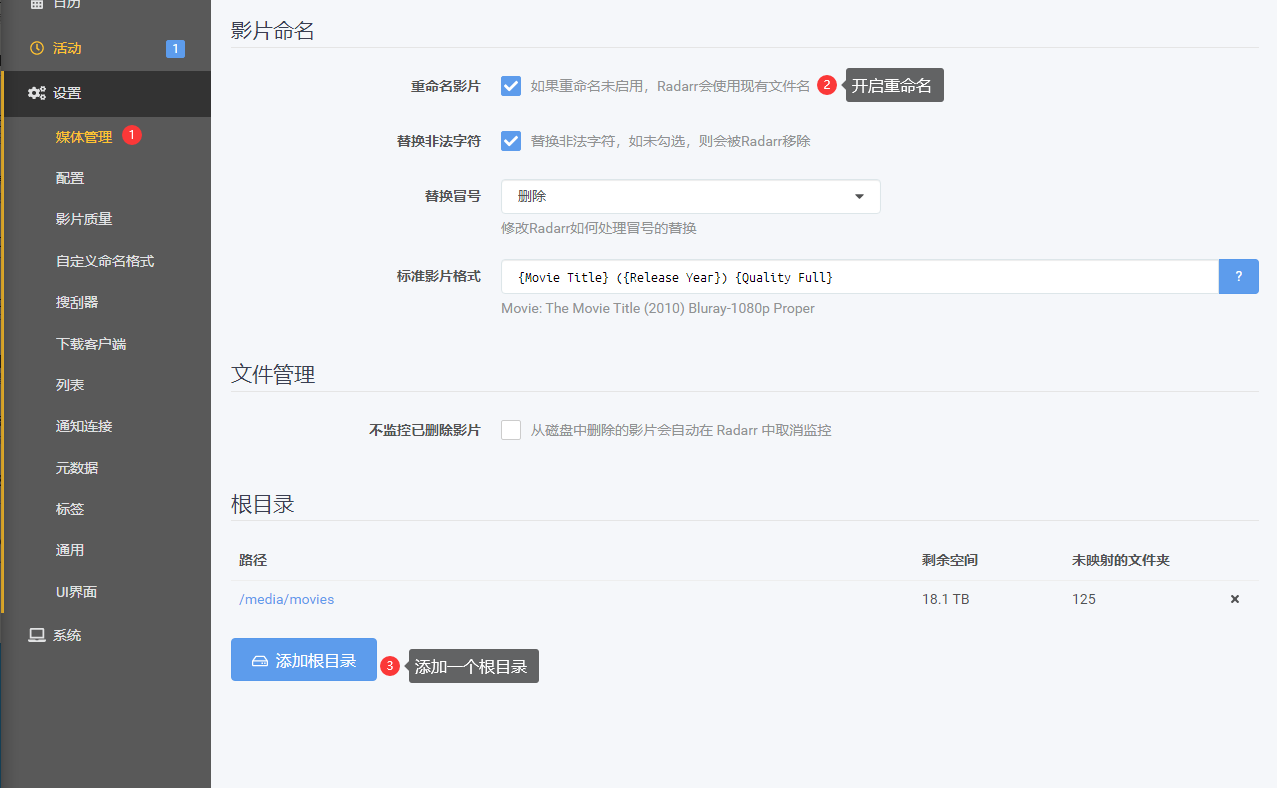The image size is (1277, 788).
Task: Click the 根目录 section heading
Action: [x=263, y=504]
